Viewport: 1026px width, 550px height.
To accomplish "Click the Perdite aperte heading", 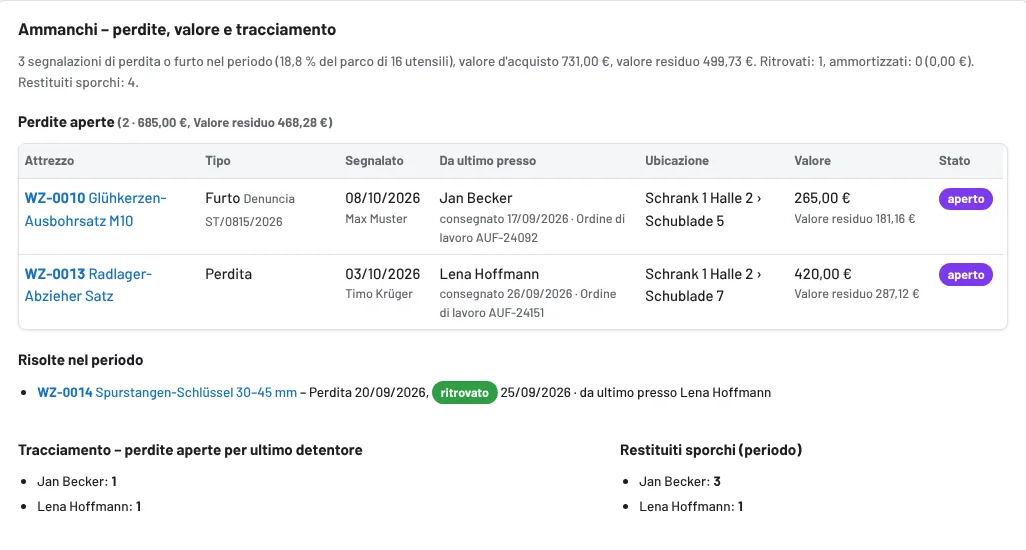I will click(66, 122).
